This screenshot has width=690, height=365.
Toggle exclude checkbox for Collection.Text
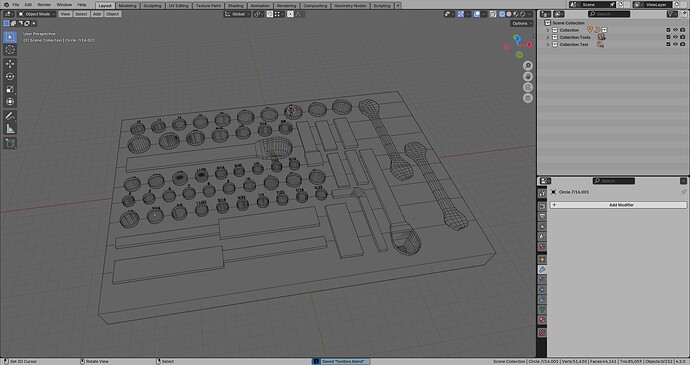coord(668,44)
